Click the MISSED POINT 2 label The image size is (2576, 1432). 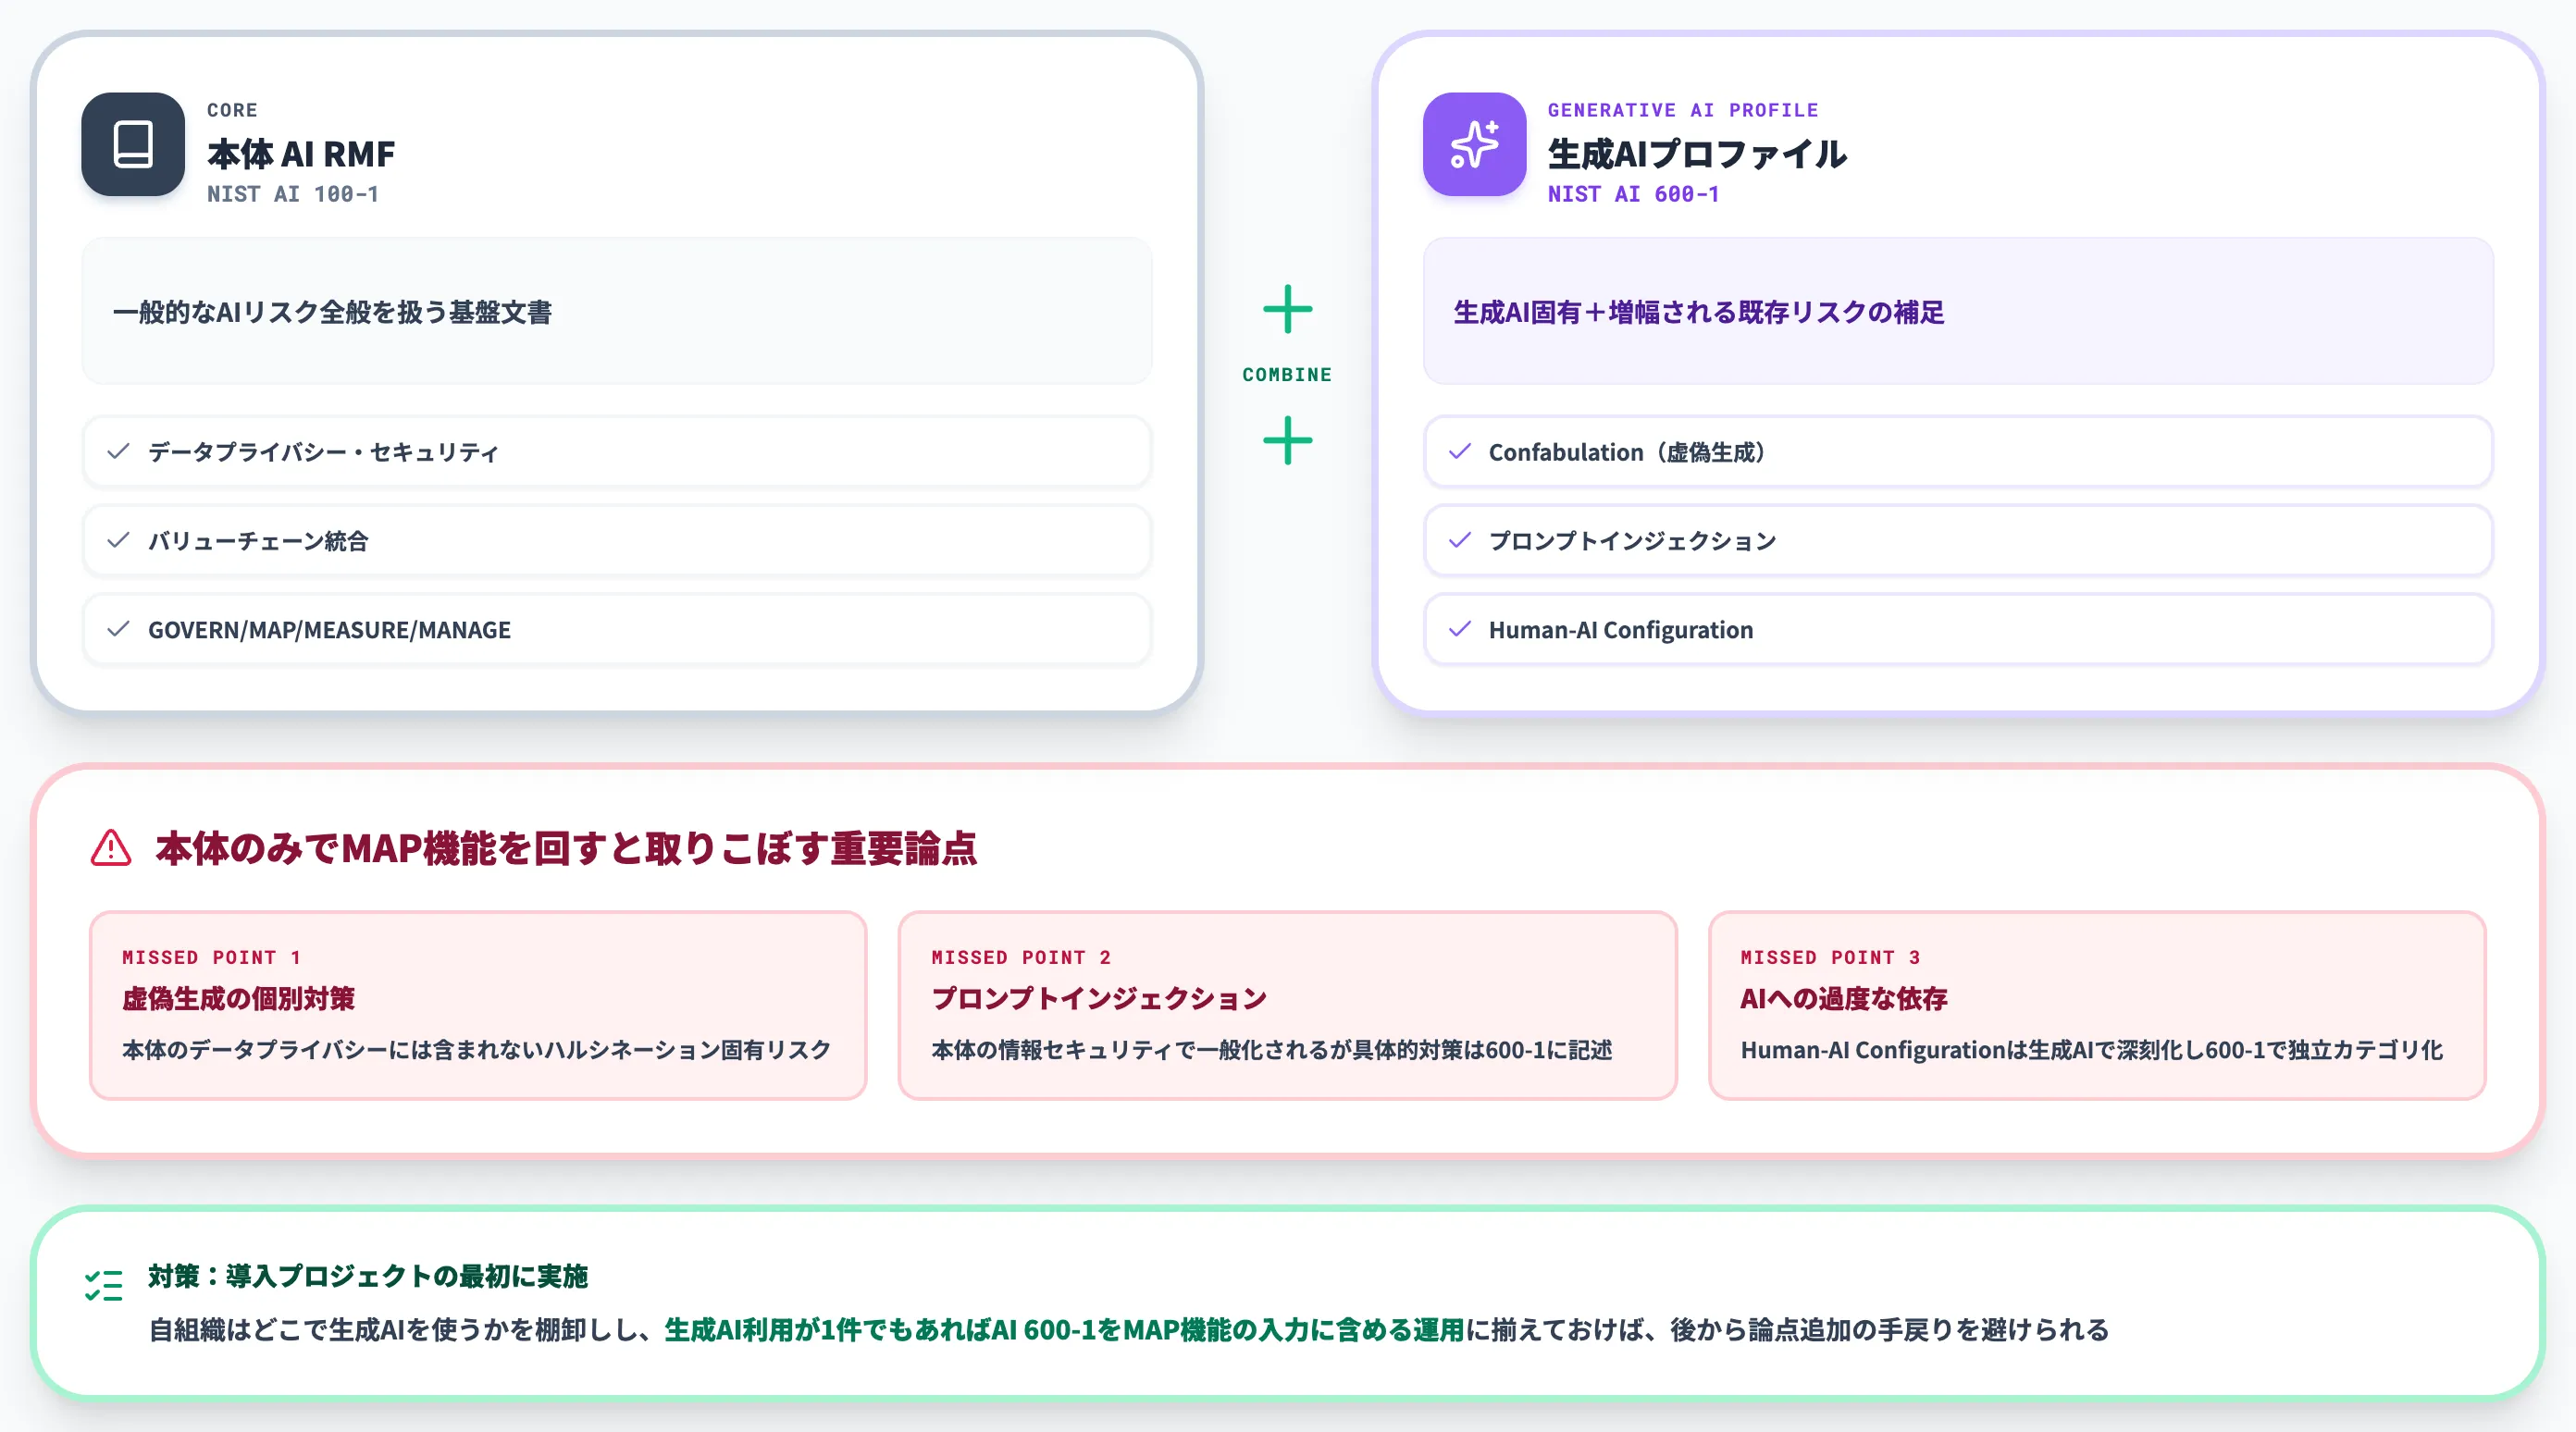[x=1021, y=957]
